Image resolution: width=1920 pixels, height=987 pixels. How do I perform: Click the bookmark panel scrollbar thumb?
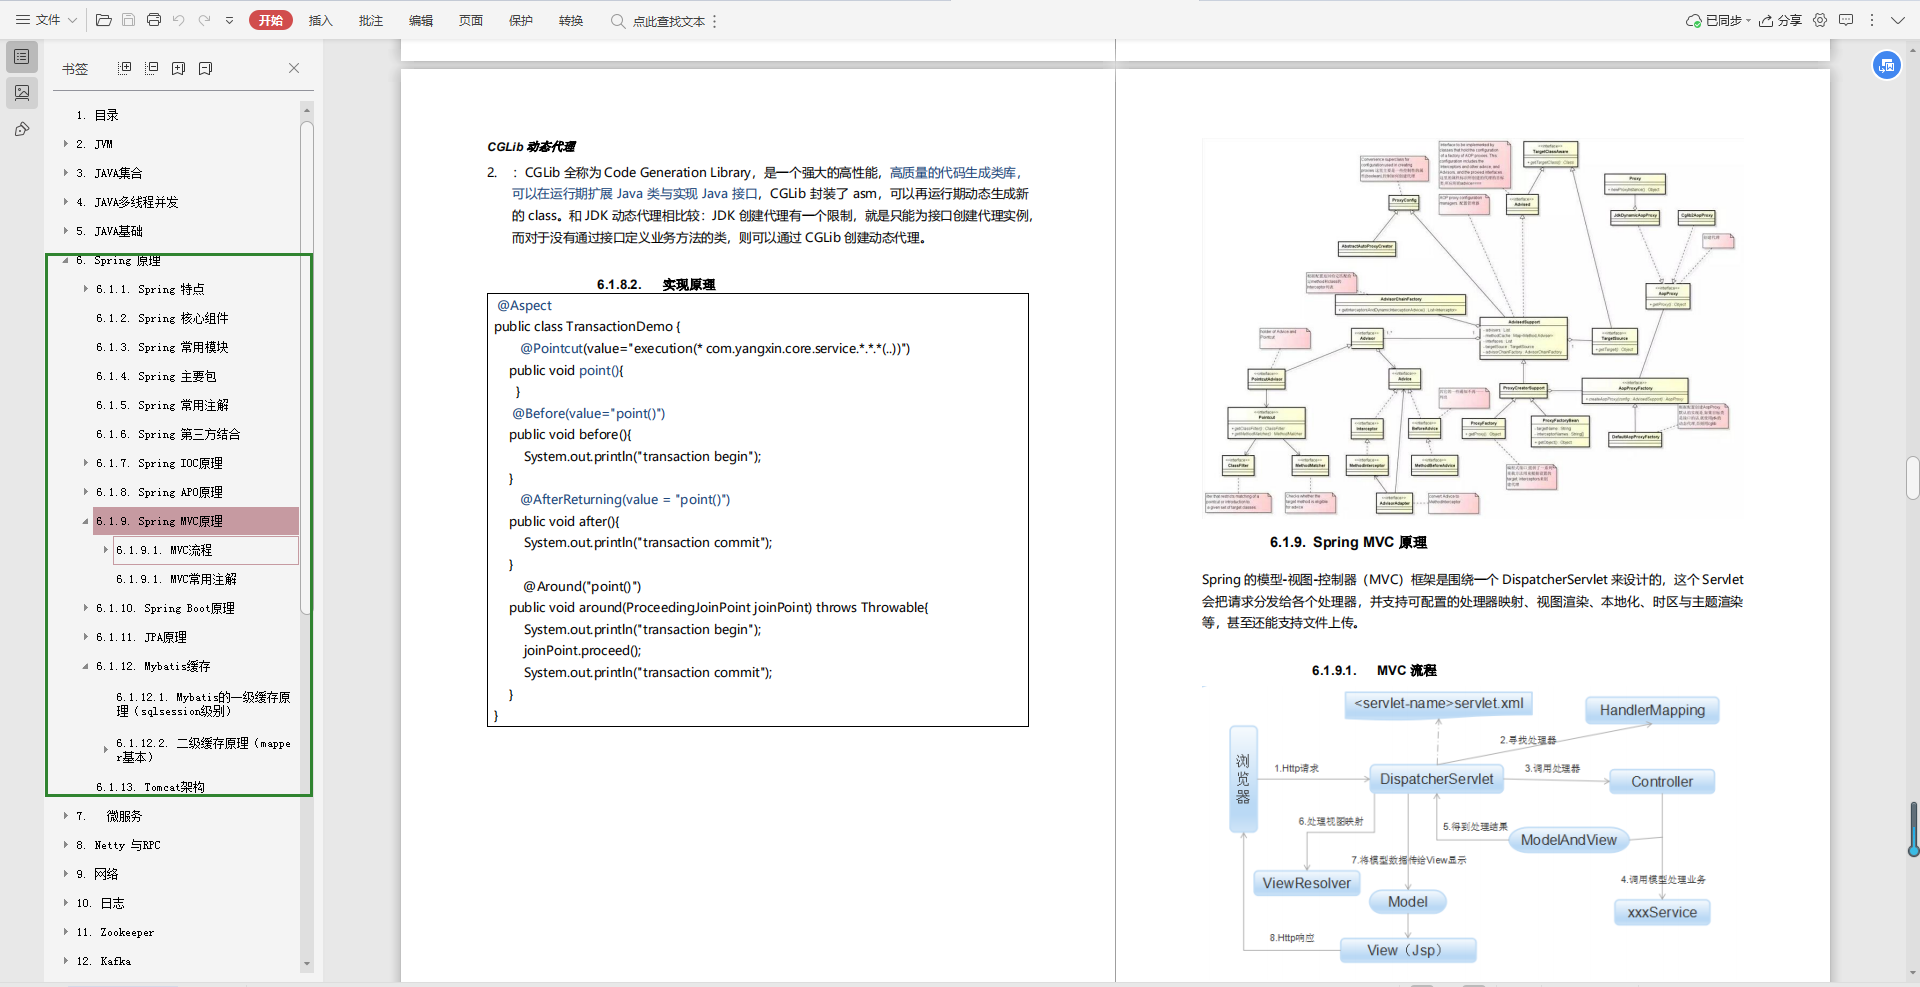pyautogui.click(x=306, y=368)
